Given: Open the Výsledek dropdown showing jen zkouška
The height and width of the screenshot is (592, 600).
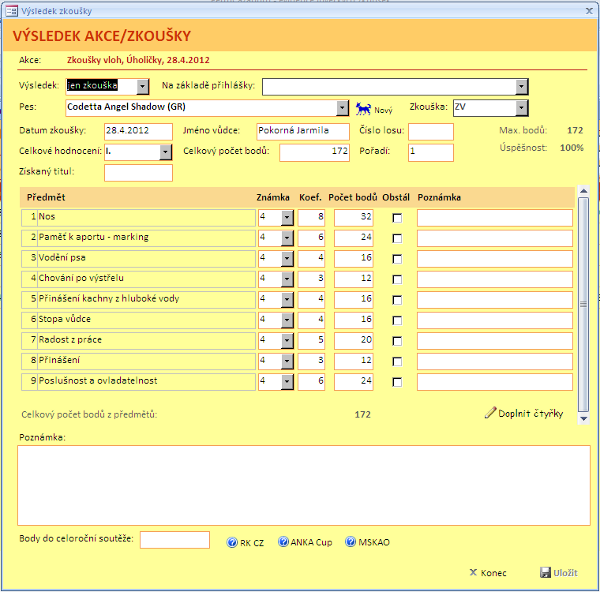Looking at the screenshot, I should click(x=142, y=87).
